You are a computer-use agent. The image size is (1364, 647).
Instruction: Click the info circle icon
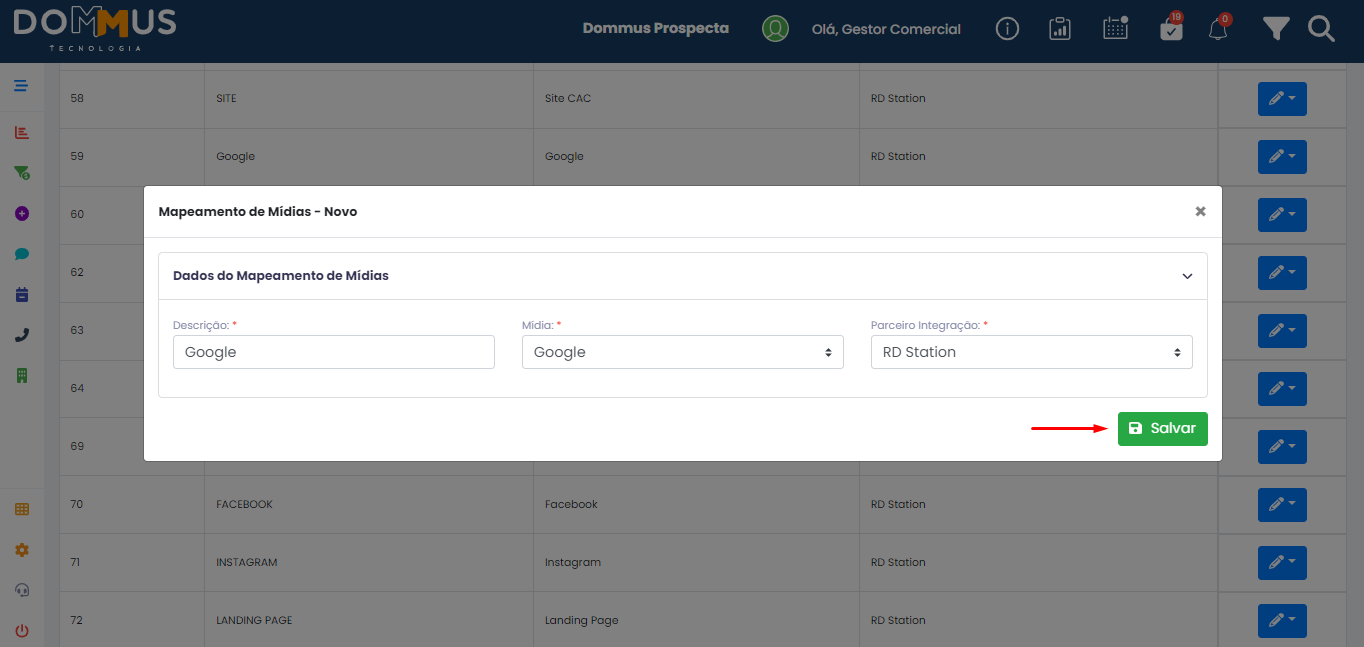click(x=1007, y=29)
